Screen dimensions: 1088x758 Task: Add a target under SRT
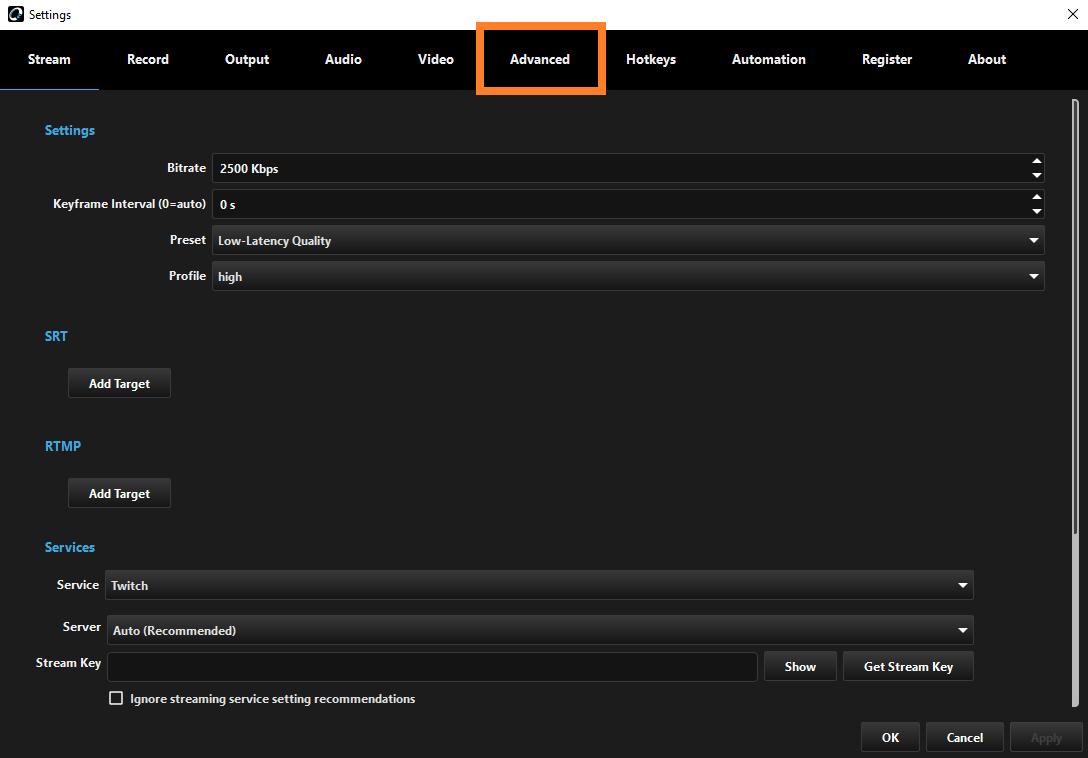pyautogui.click(x=119, y=384)
